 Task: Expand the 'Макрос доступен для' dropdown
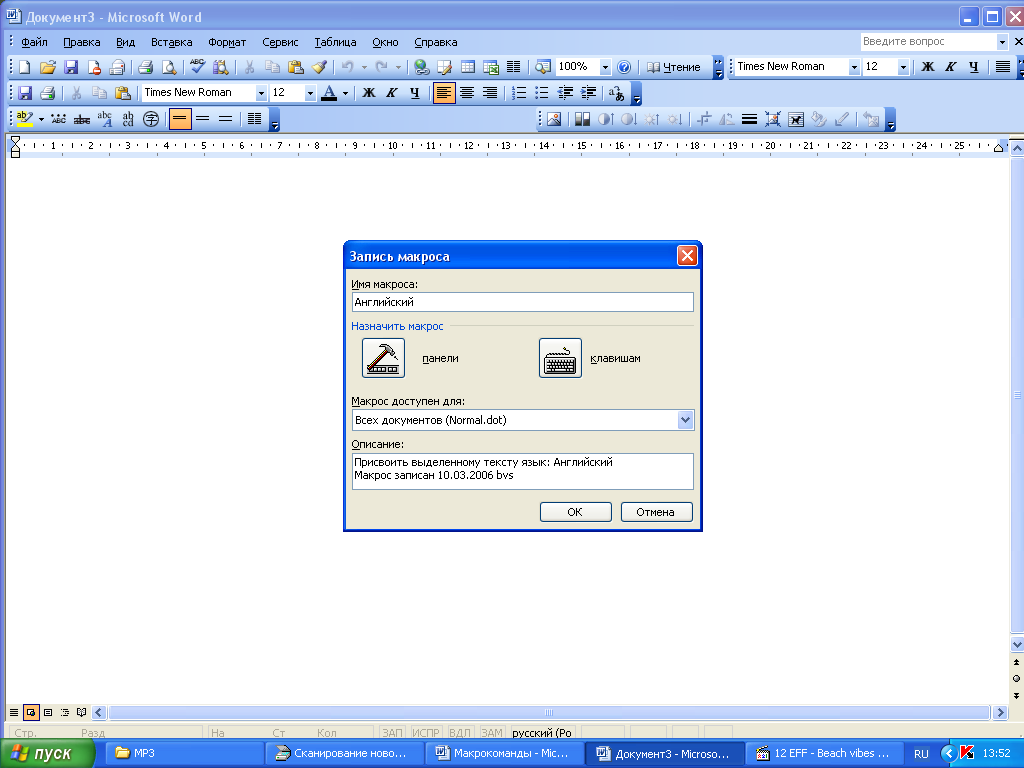pyautogui.click(x=685, y=420)
